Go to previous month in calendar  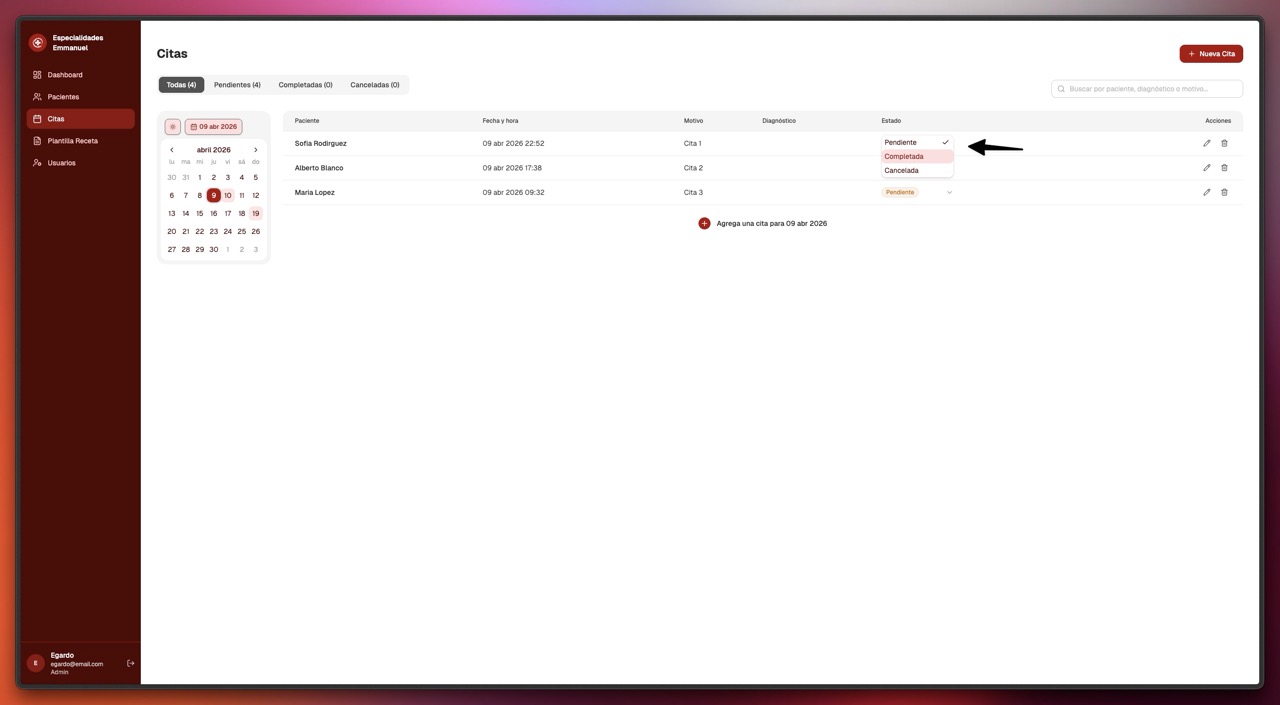pos(171,150)
